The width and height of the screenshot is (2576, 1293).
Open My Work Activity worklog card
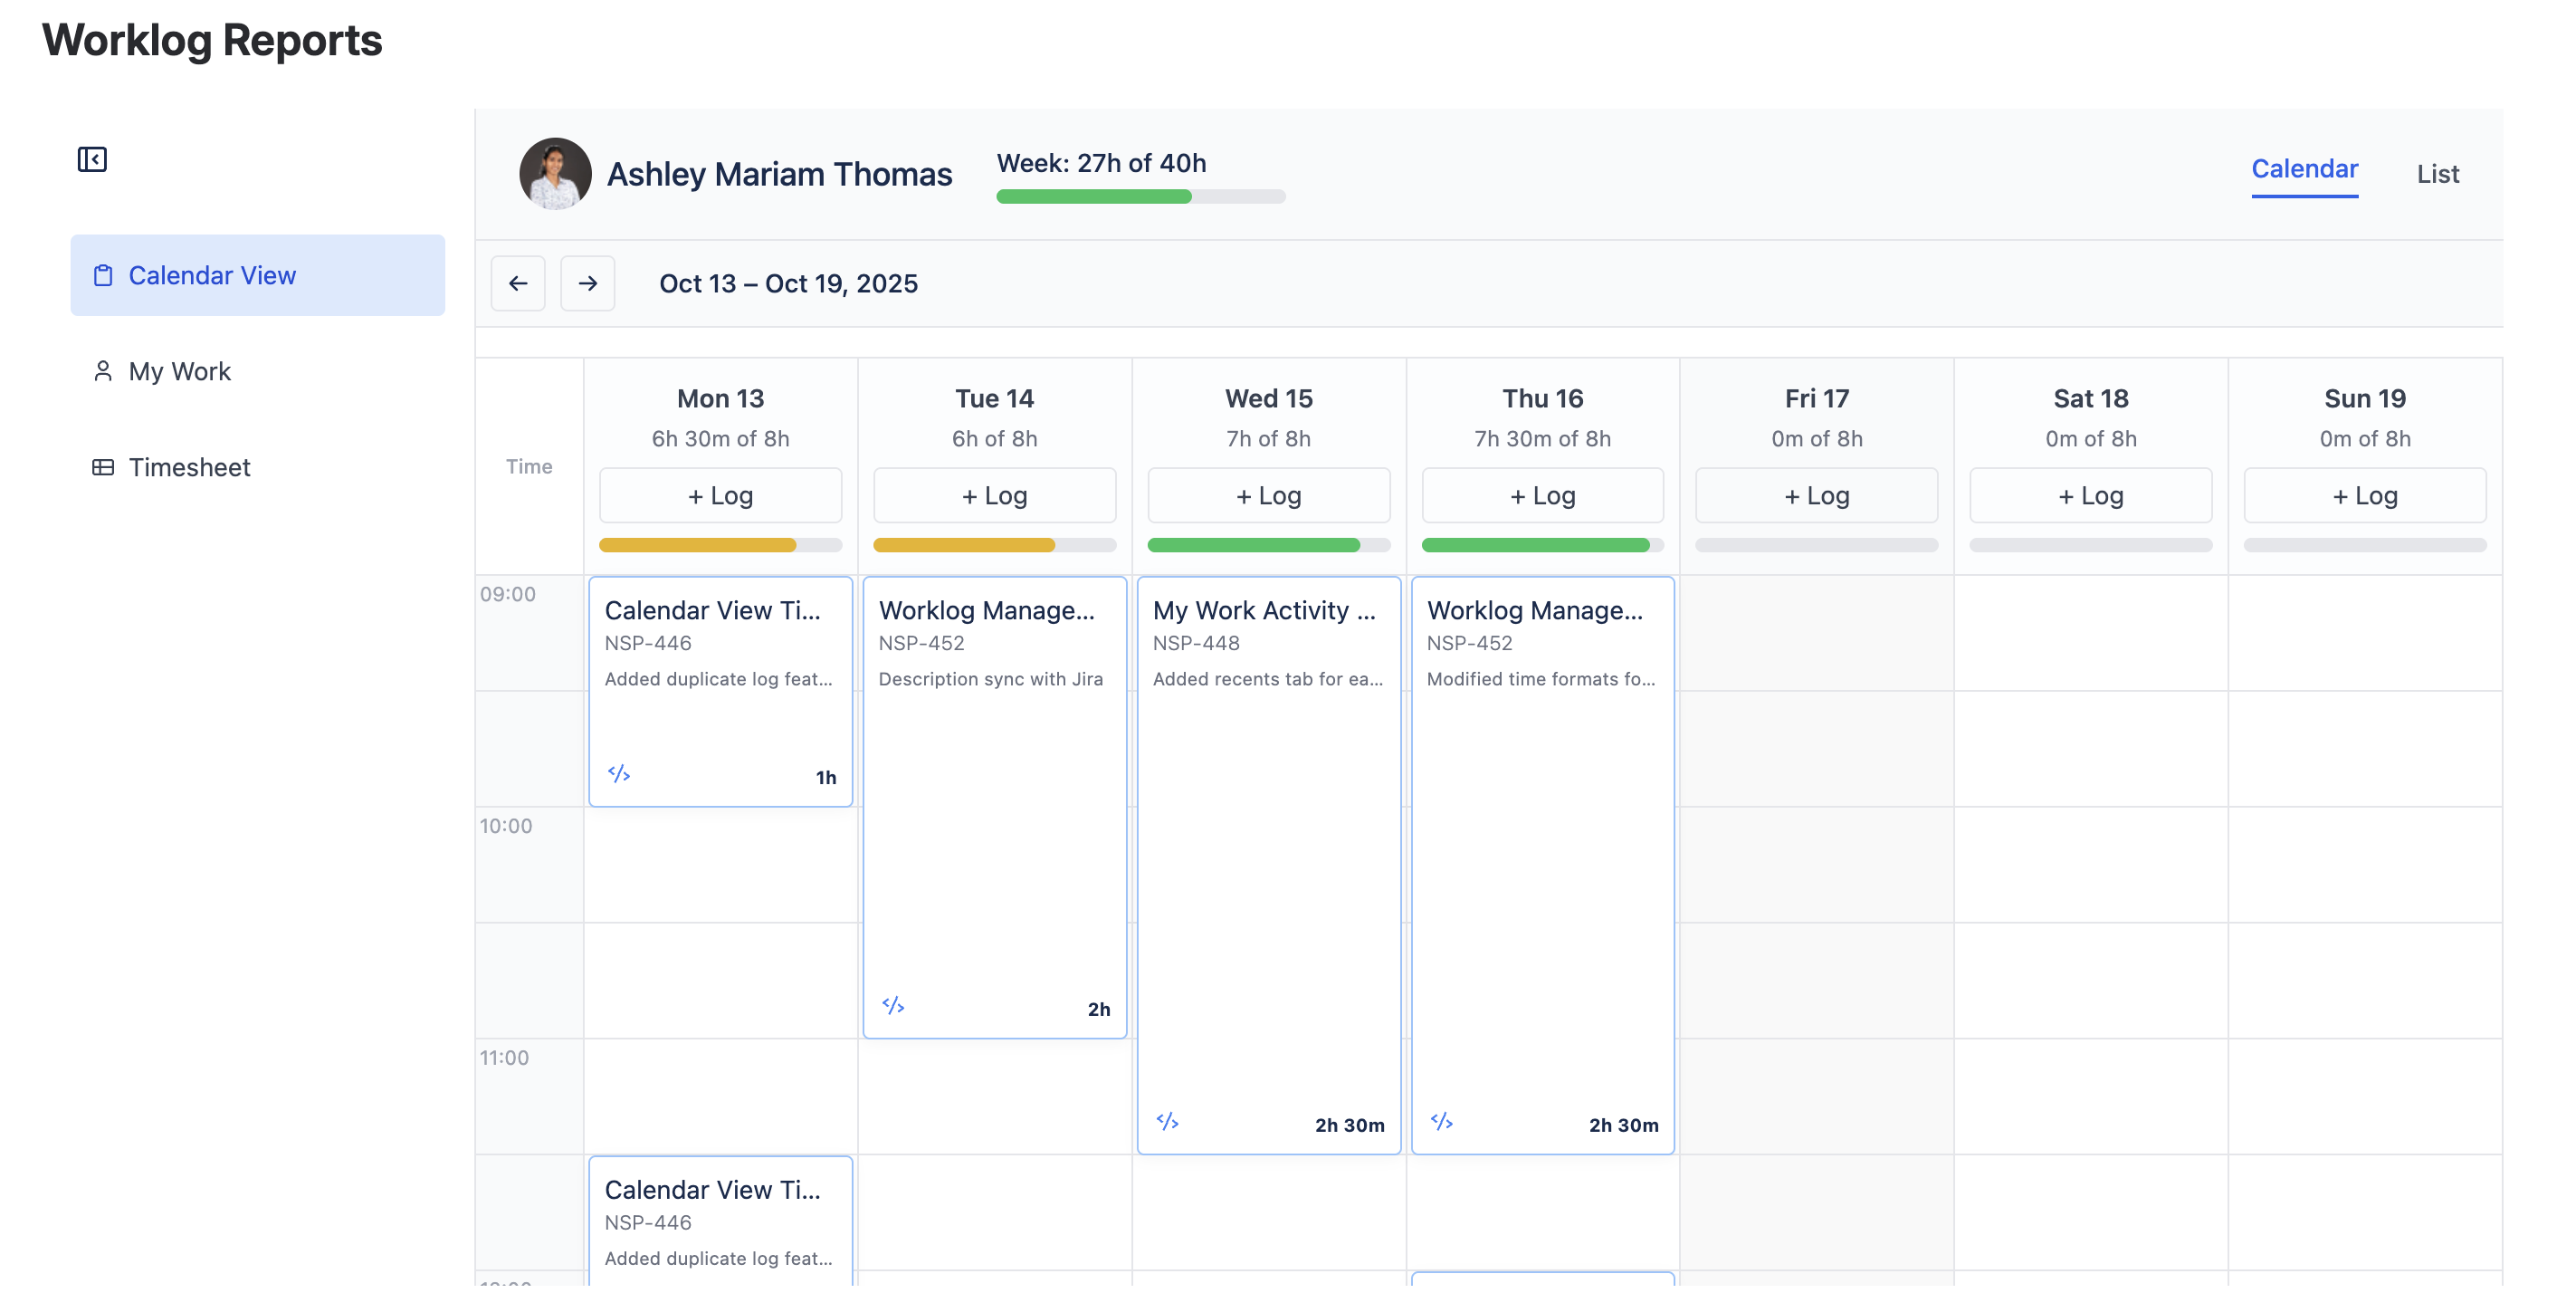point(1268,860)
